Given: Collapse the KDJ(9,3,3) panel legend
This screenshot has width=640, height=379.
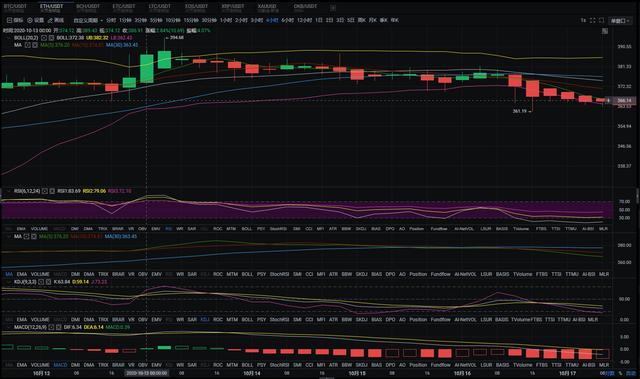Looking at the screenshot, I should 9,282.
